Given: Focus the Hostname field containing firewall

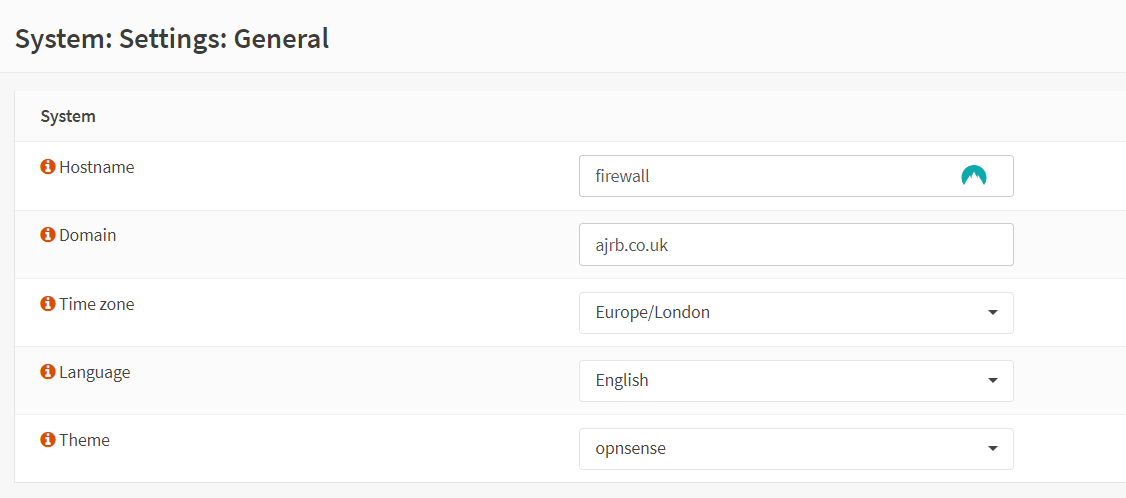Looking at the screenshot, I should (x=796, y=176).
